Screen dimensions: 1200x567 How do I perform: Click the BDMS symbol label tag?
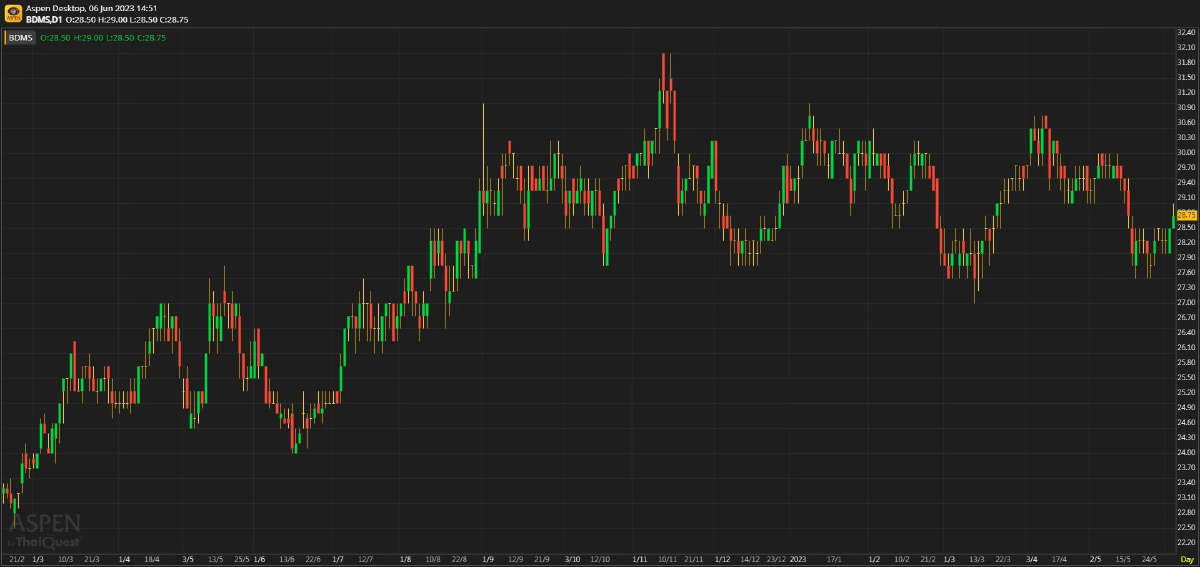21,38
